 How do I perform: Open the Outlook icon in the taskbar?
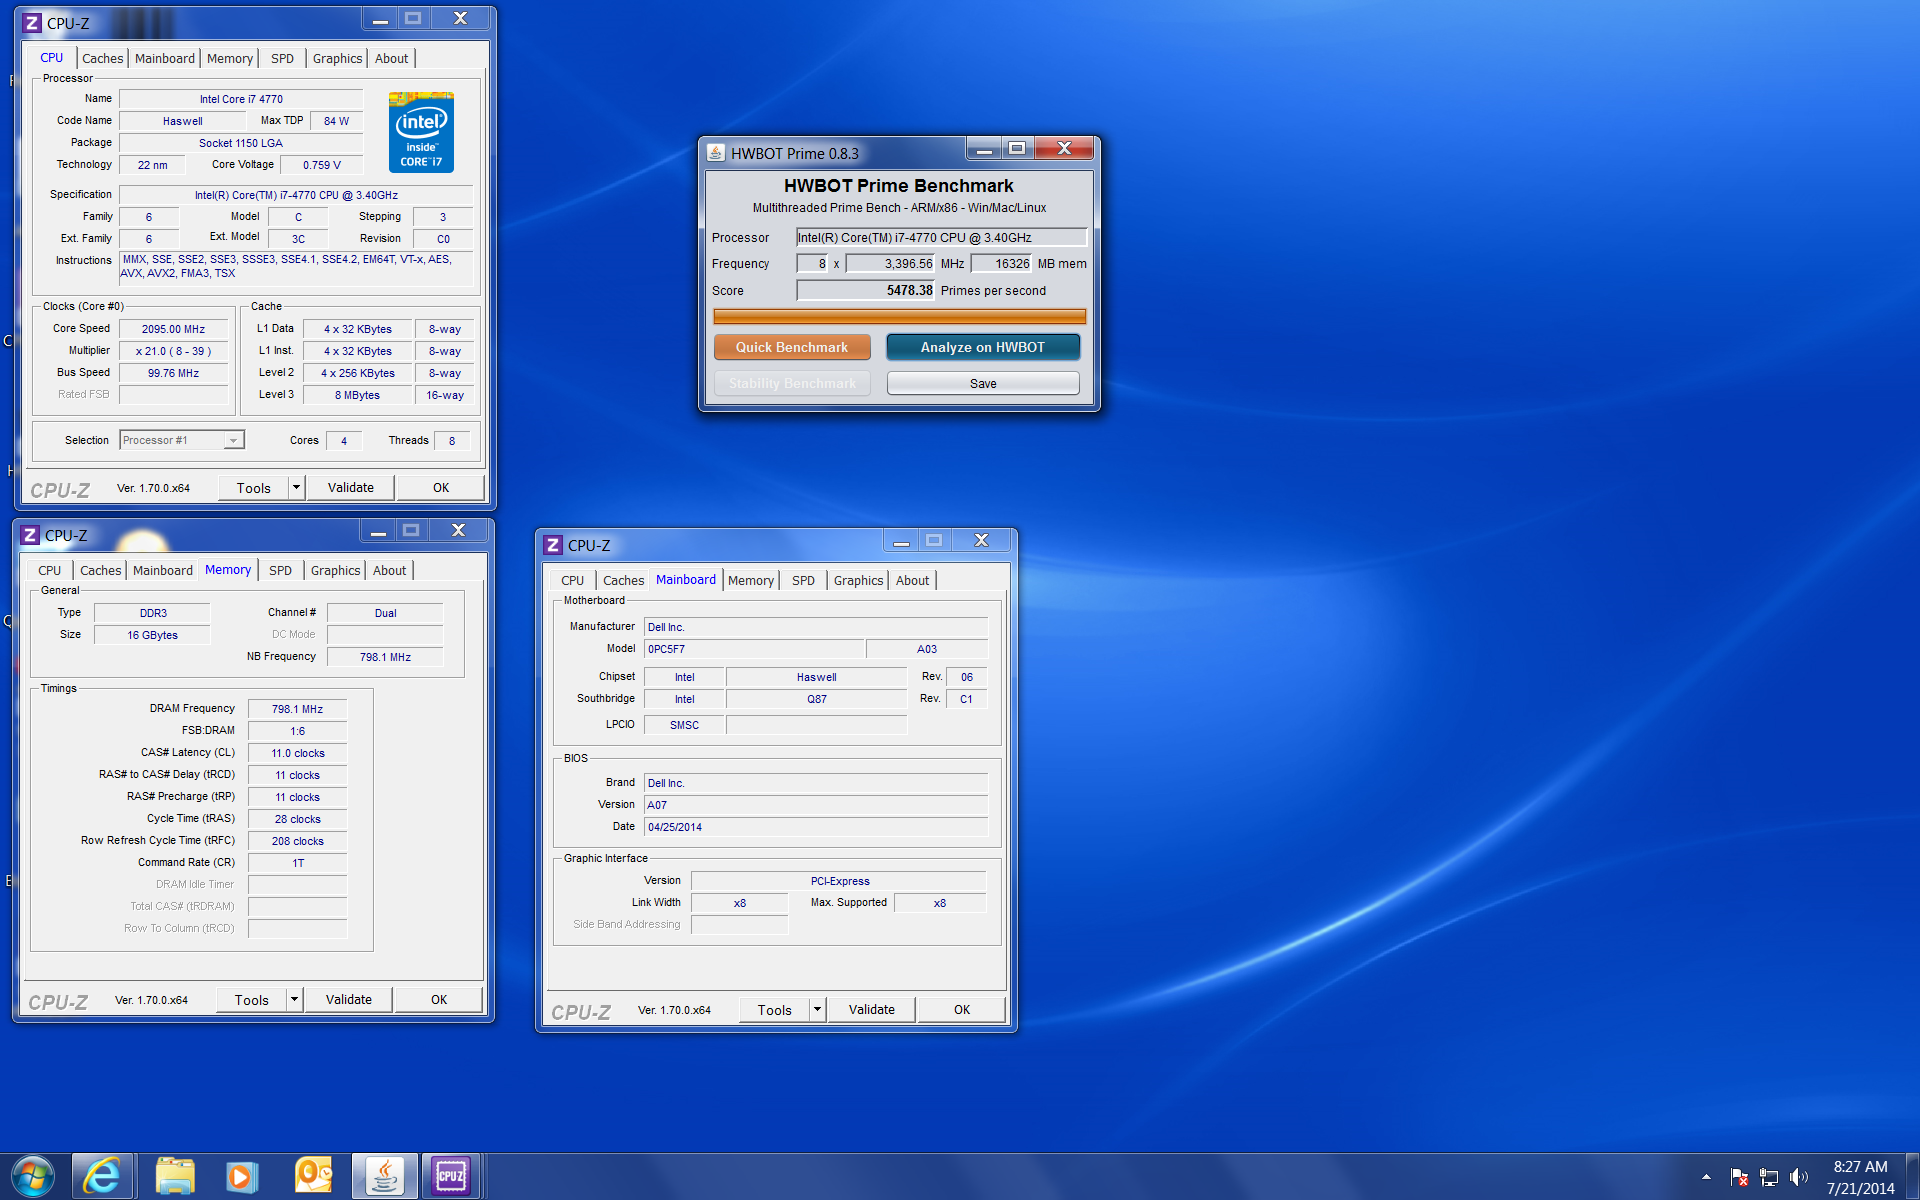coord(313,1176)
